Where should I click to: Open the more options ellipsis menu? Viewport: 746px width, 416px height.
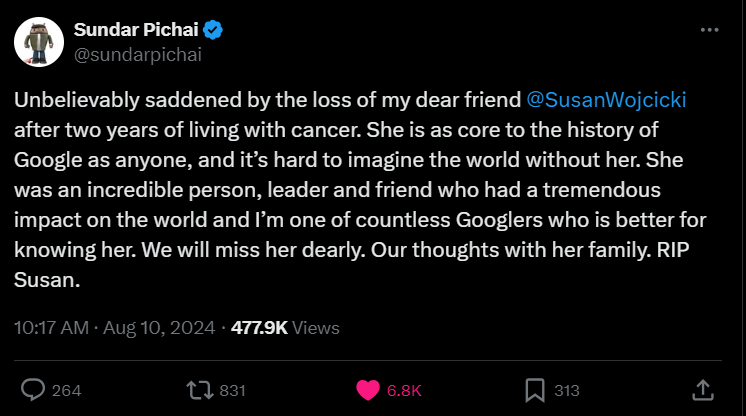tap(709, 30)
